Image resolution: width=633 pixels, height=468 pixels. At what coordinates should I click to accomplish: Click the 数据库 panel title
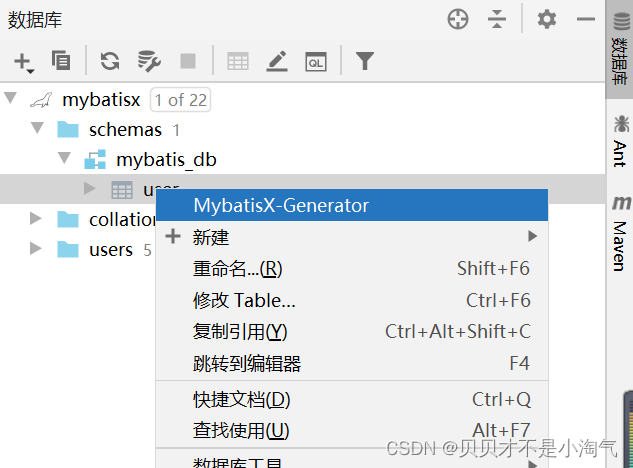(35, 20)
